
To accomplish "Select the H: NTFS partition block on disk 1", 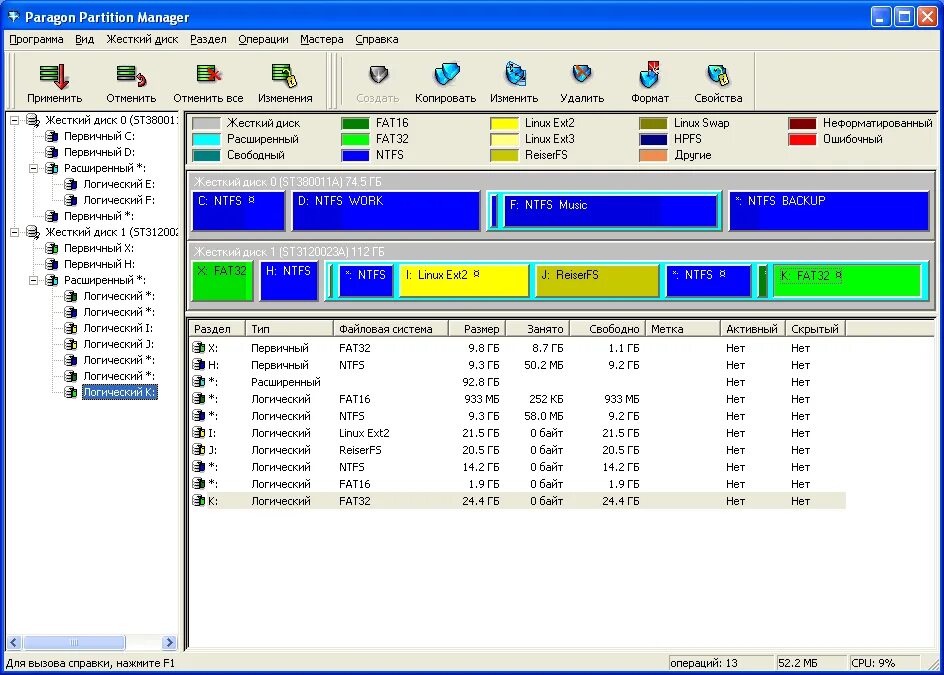I will coord(289,281).
